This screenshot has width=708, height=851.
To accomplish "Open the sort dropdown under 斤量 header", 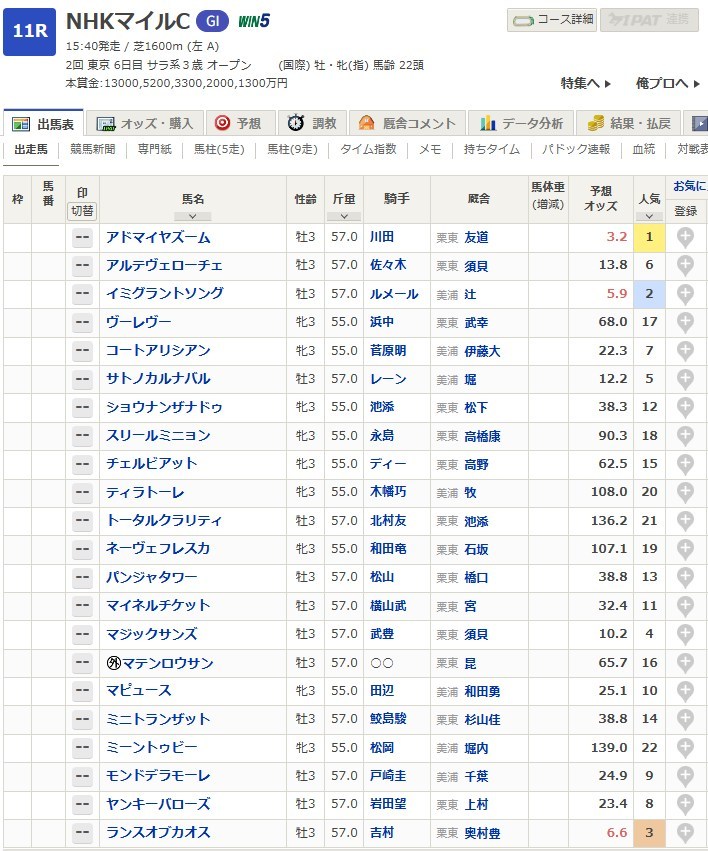I will click(x=344, y=216).
